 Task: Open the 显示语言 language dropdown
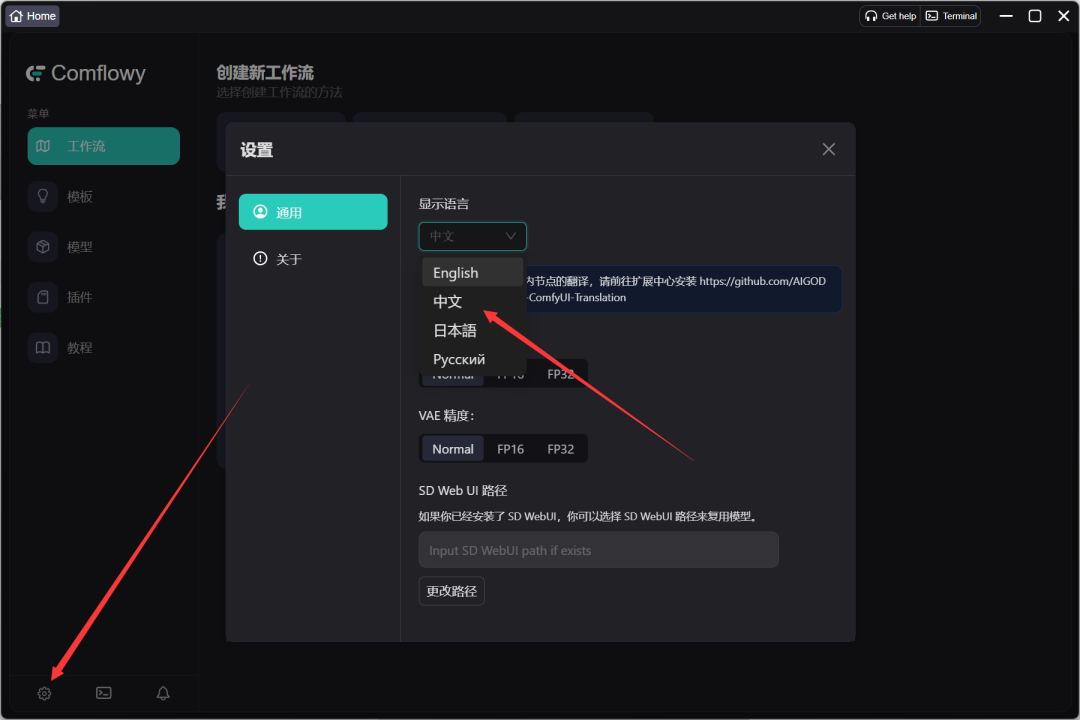(472, 236)
